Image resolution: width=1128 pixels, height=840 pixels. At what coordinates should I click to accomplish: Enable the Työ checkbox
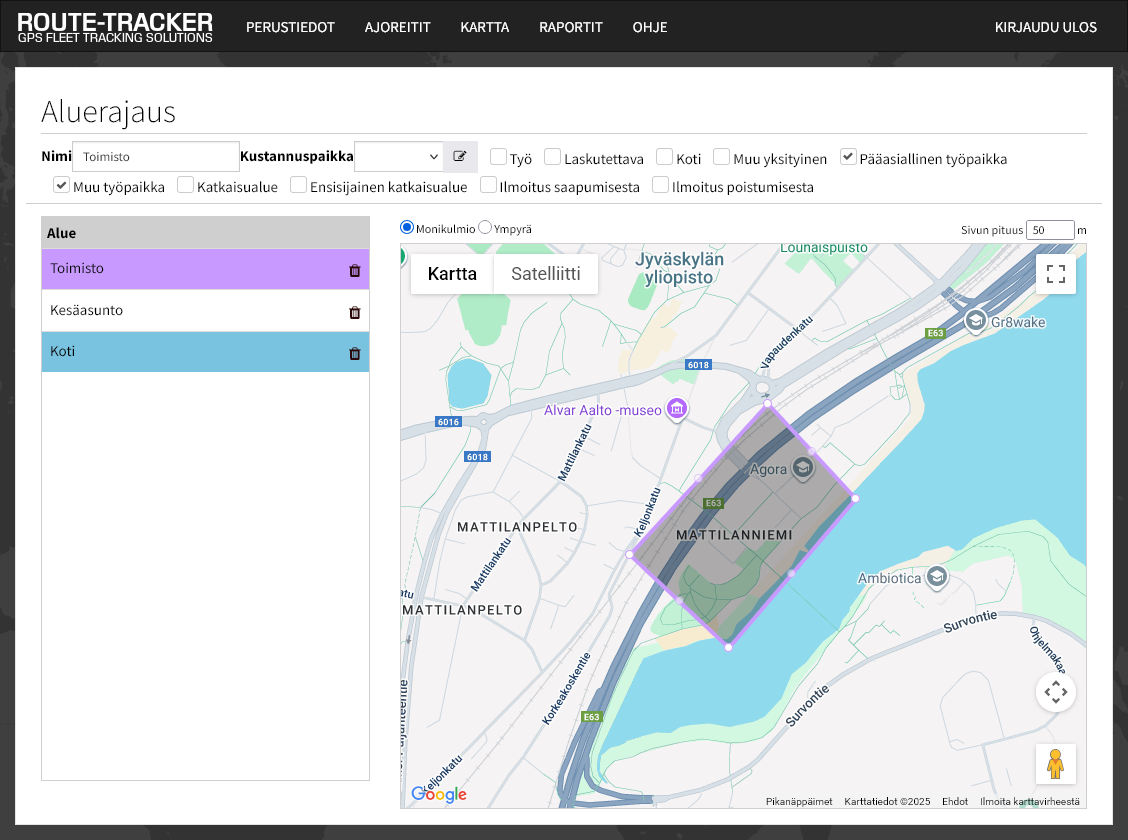[498, 157]
